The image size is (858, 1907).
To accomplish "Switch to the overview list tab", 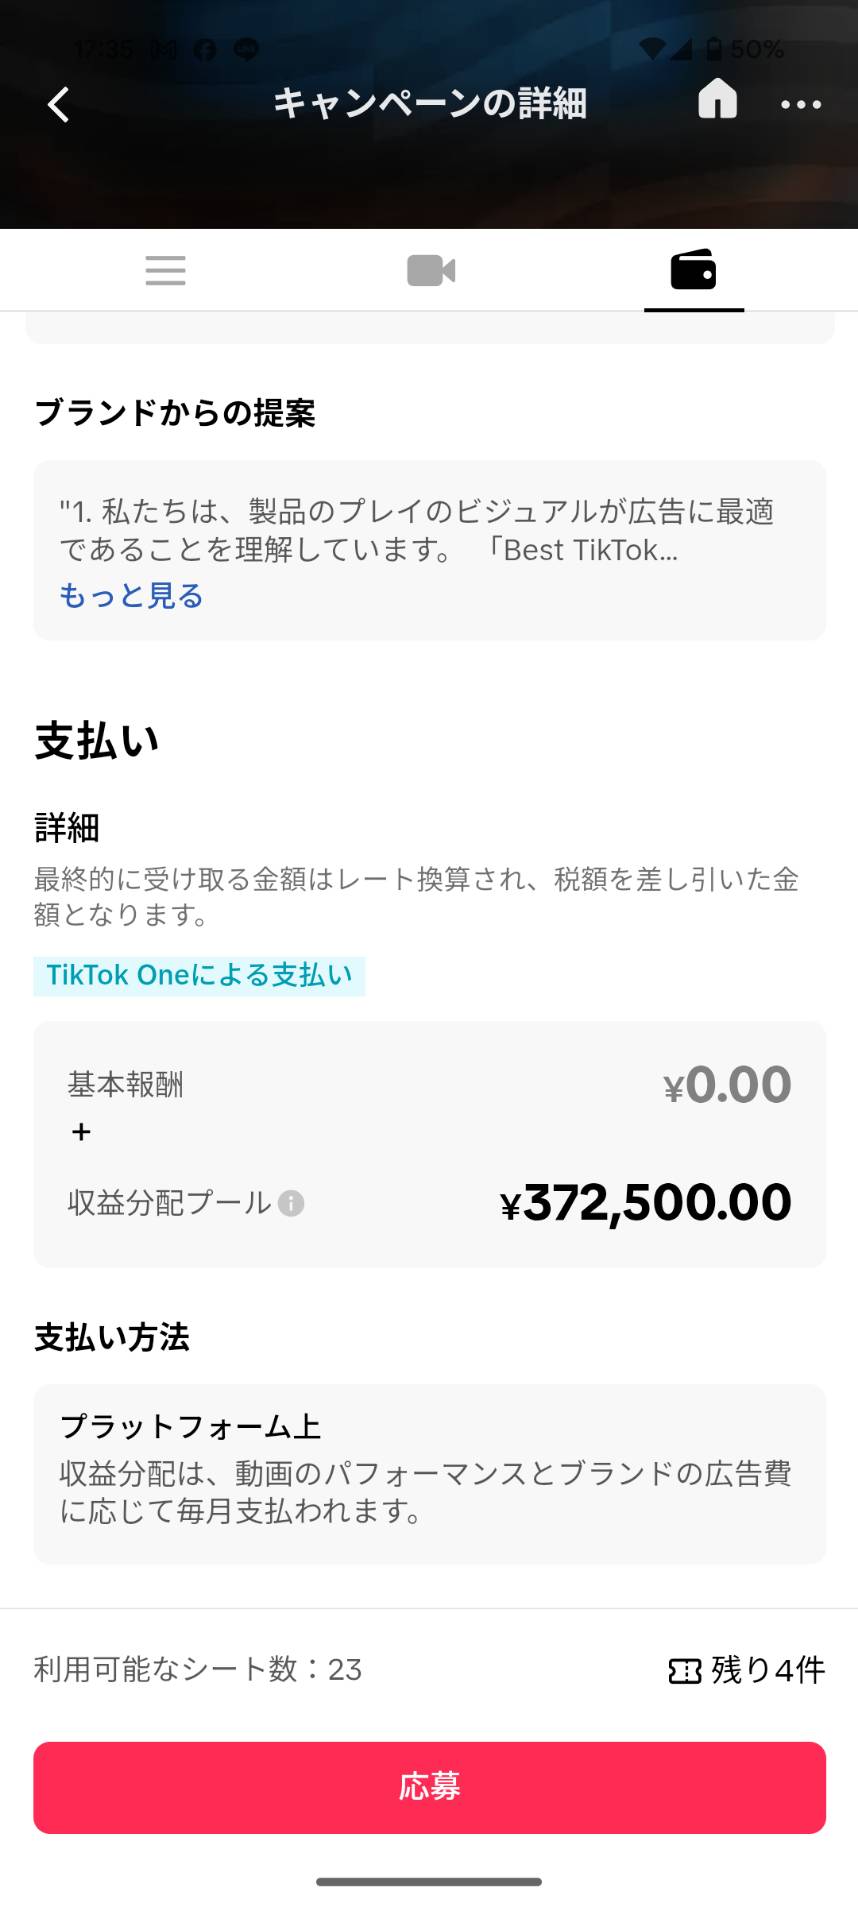I will click(165, 271).
